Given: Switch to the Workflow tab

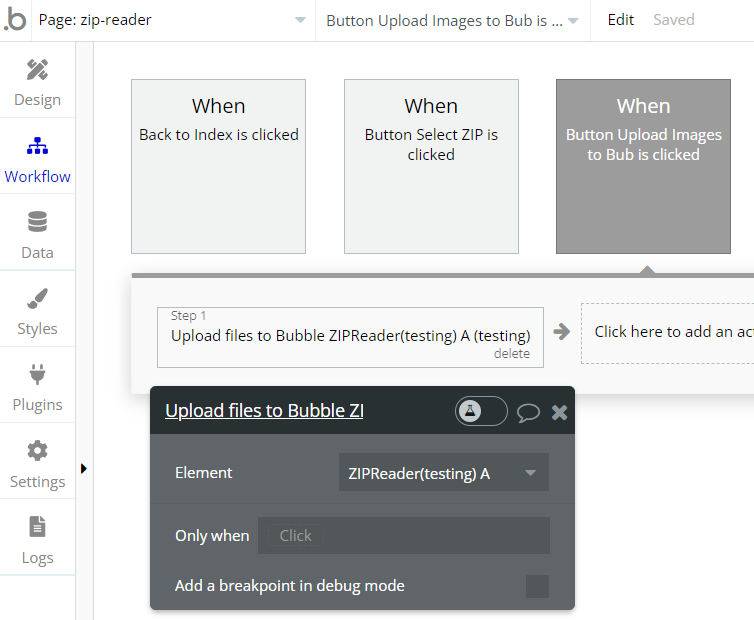Looking at the screenshot, I should coord(37,158).
